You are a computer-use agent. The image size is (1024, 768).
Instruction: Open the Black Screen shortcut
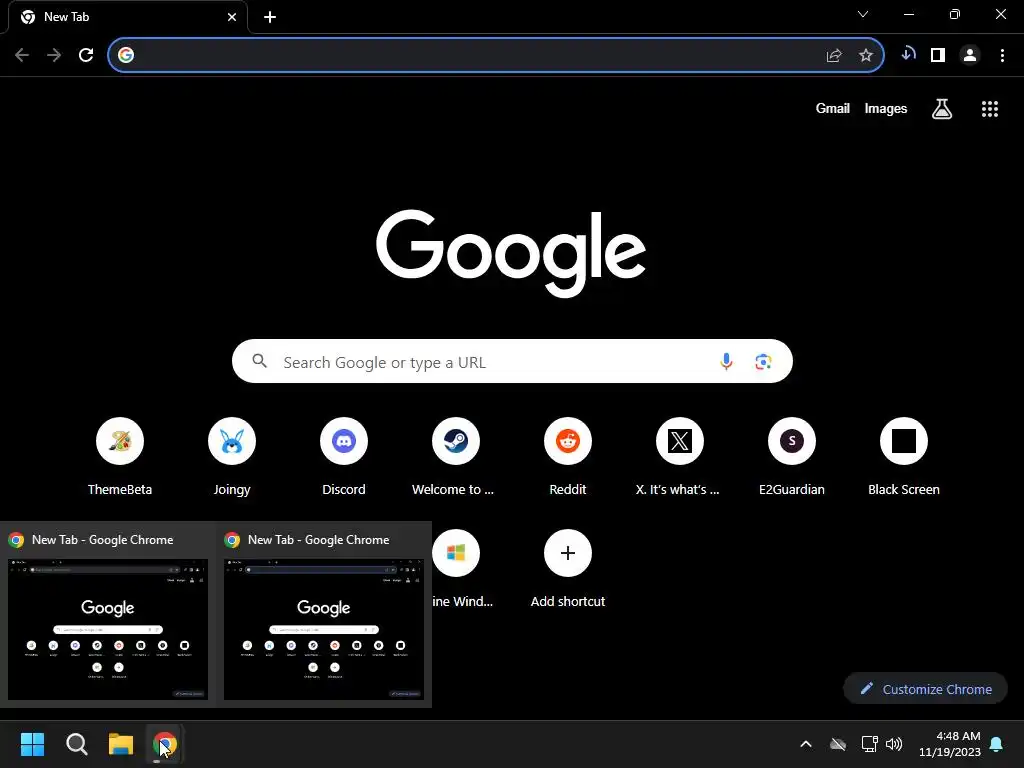click(x=904, y=457)
